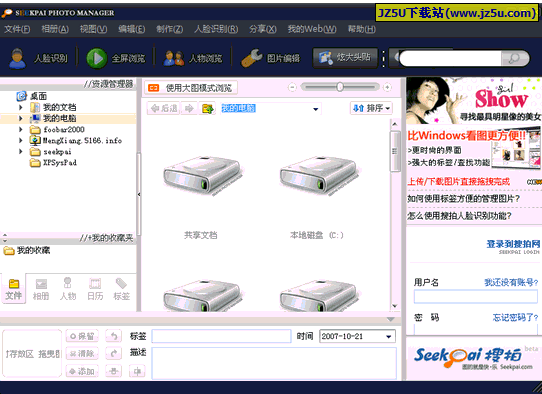This screenshot has width=542, height=394.
Task: Switch to the 相册 tab
Action: pyautogui.click(x=41, y=289)
